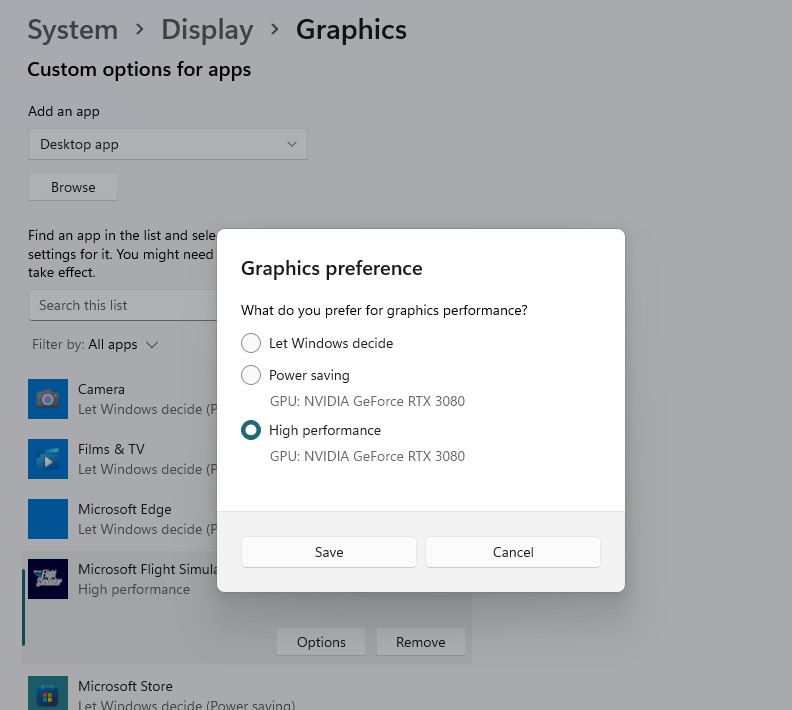The width and height of the screenshot is (792, 710).
Task: Remove Microsoft Flight Simulator from the list
Action: (x=421, y=642)
